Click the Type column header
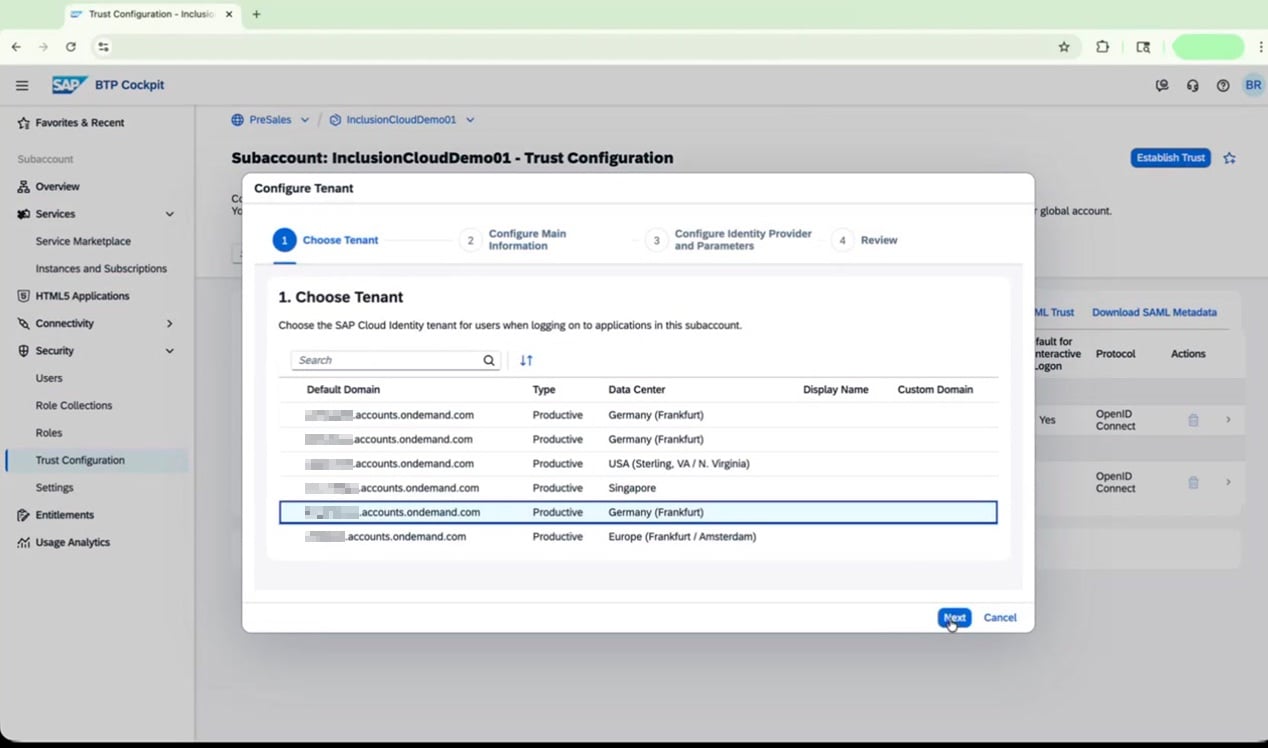The height and width of the screenshot is (748, 1268). [544, 390]
